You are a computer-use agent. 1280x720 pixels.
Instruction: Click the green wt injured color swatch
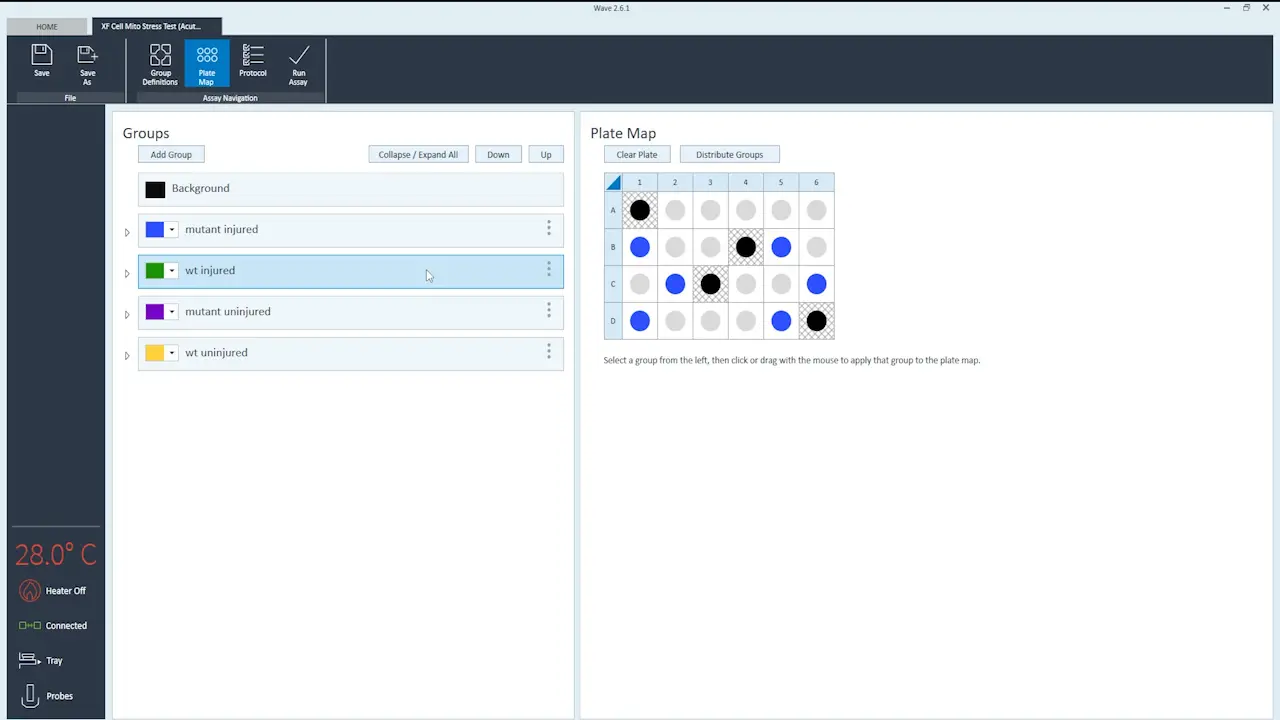click(155, 271)
